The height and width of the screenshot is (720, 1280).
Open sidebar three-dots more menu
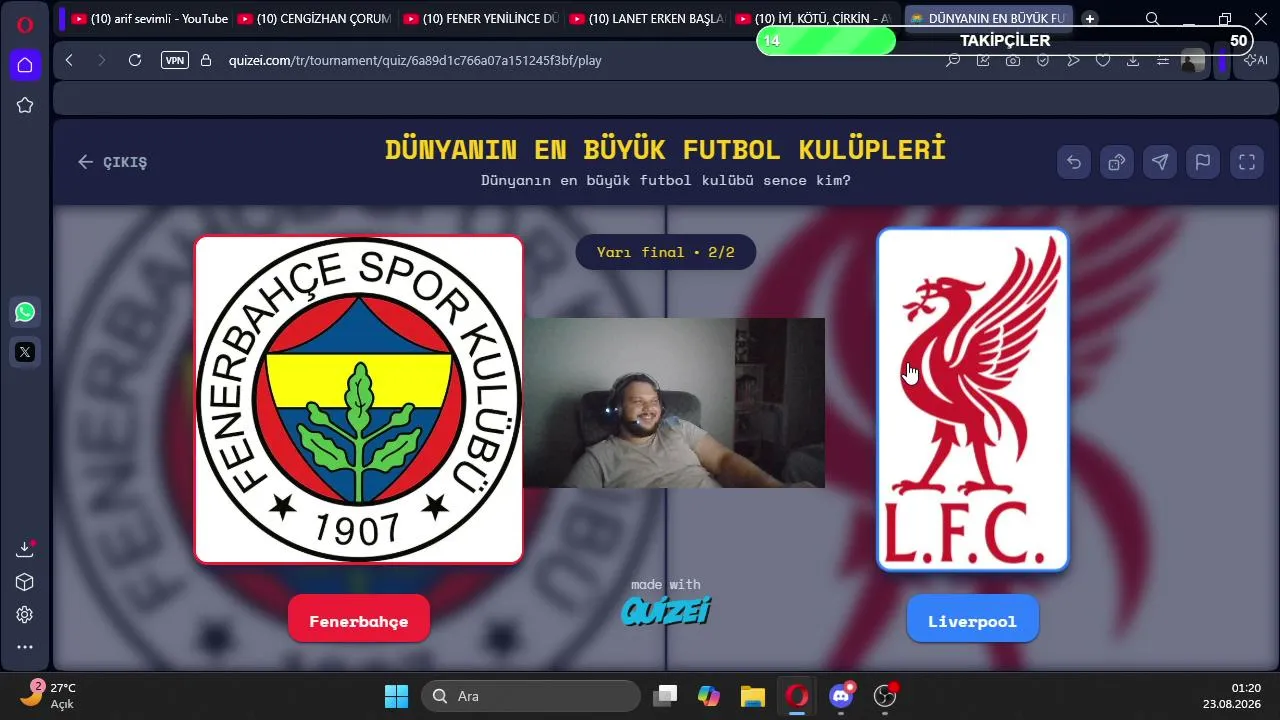[x=25, y=647]
